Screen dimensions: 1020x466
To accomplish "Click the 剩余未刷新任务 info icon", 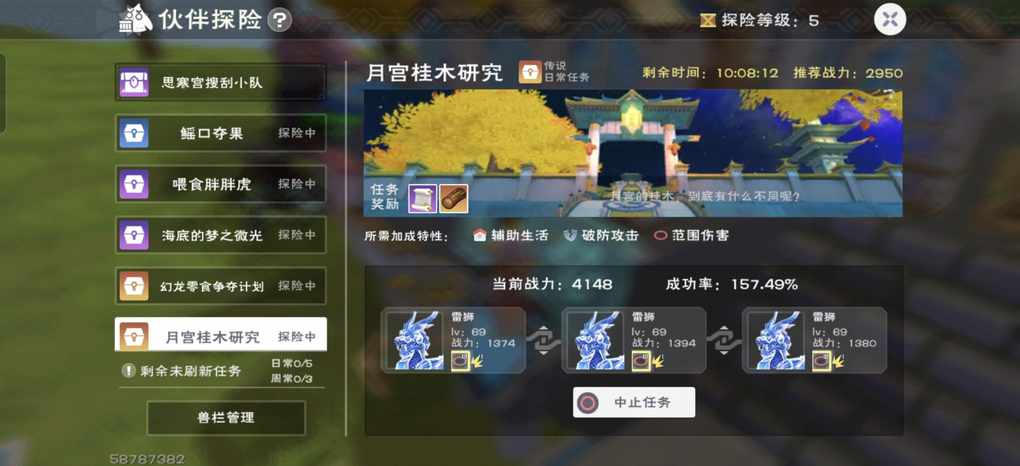I will [129, 371].
